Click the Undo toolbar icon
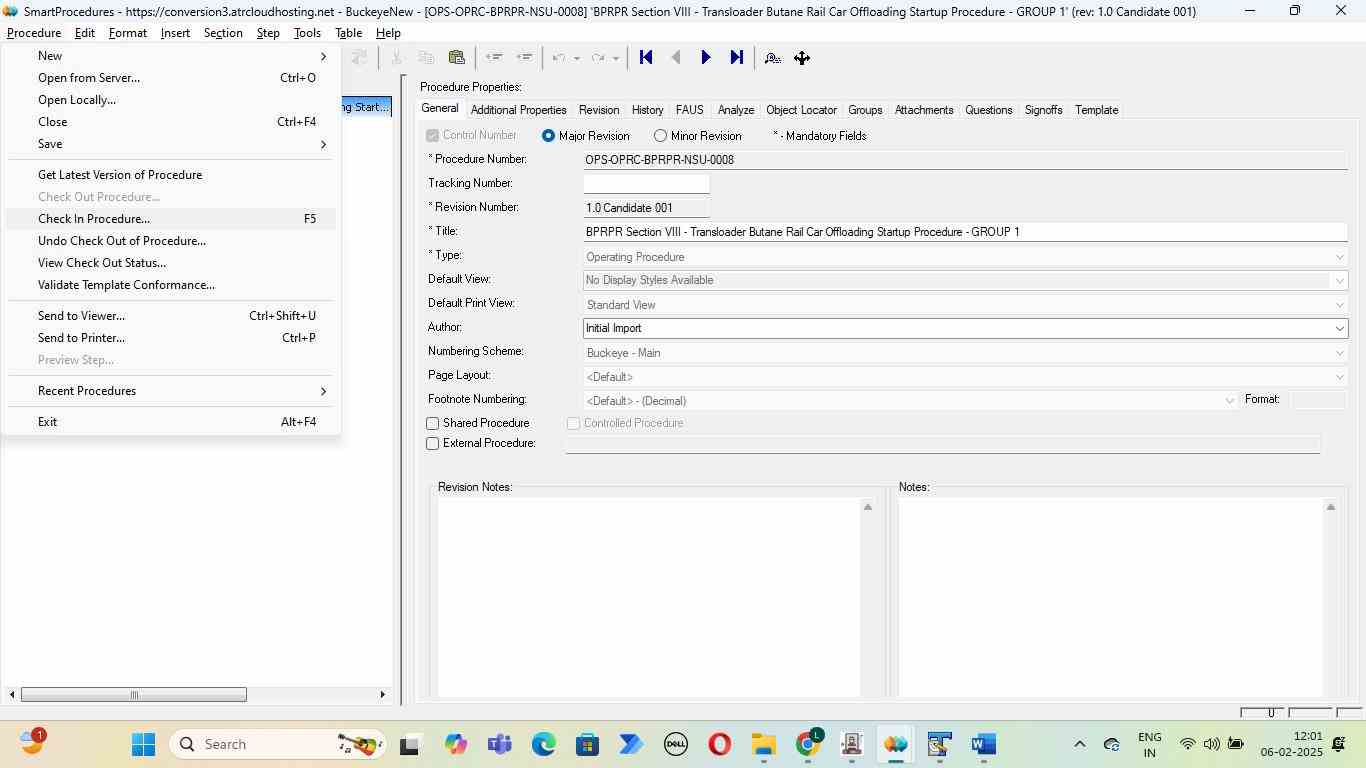1366x768 pixels. (x=560, y=58)
